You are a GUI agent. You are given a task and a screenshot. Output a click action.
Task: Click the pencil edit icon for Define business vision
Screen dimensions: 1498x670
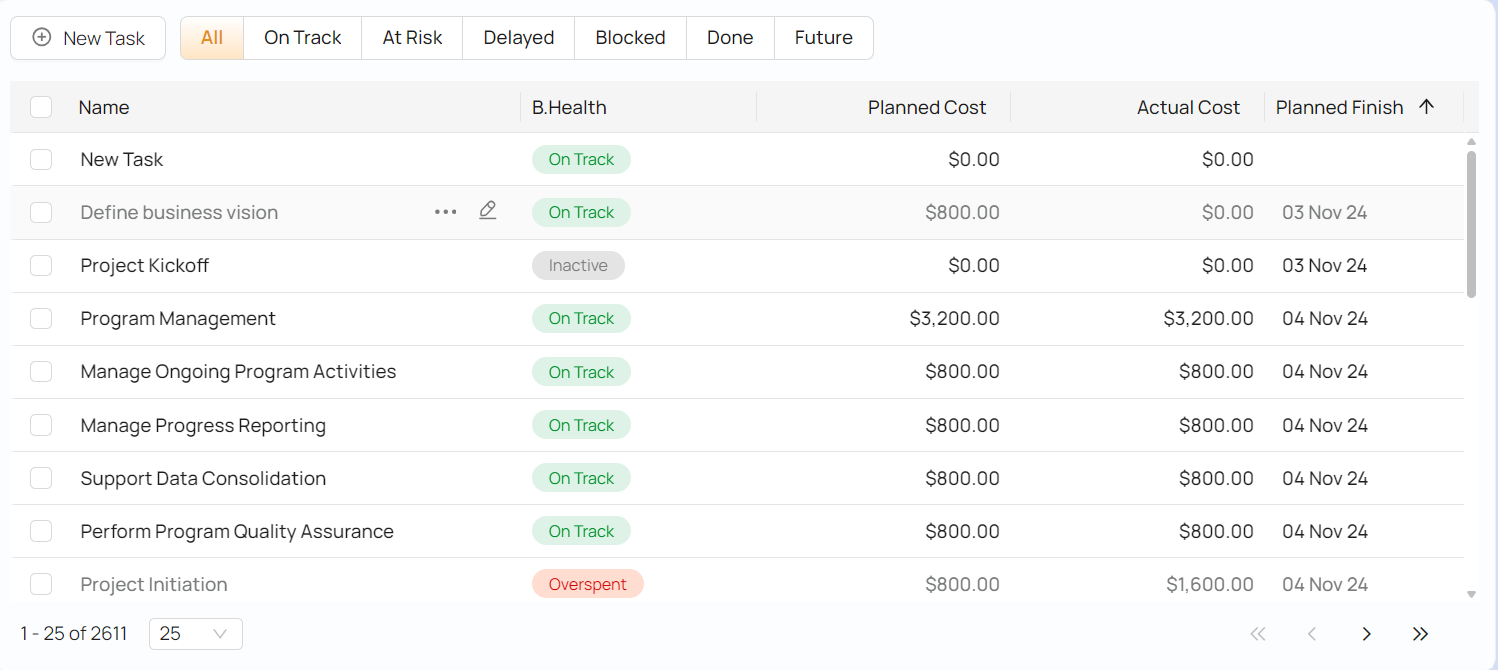point(488,211)
